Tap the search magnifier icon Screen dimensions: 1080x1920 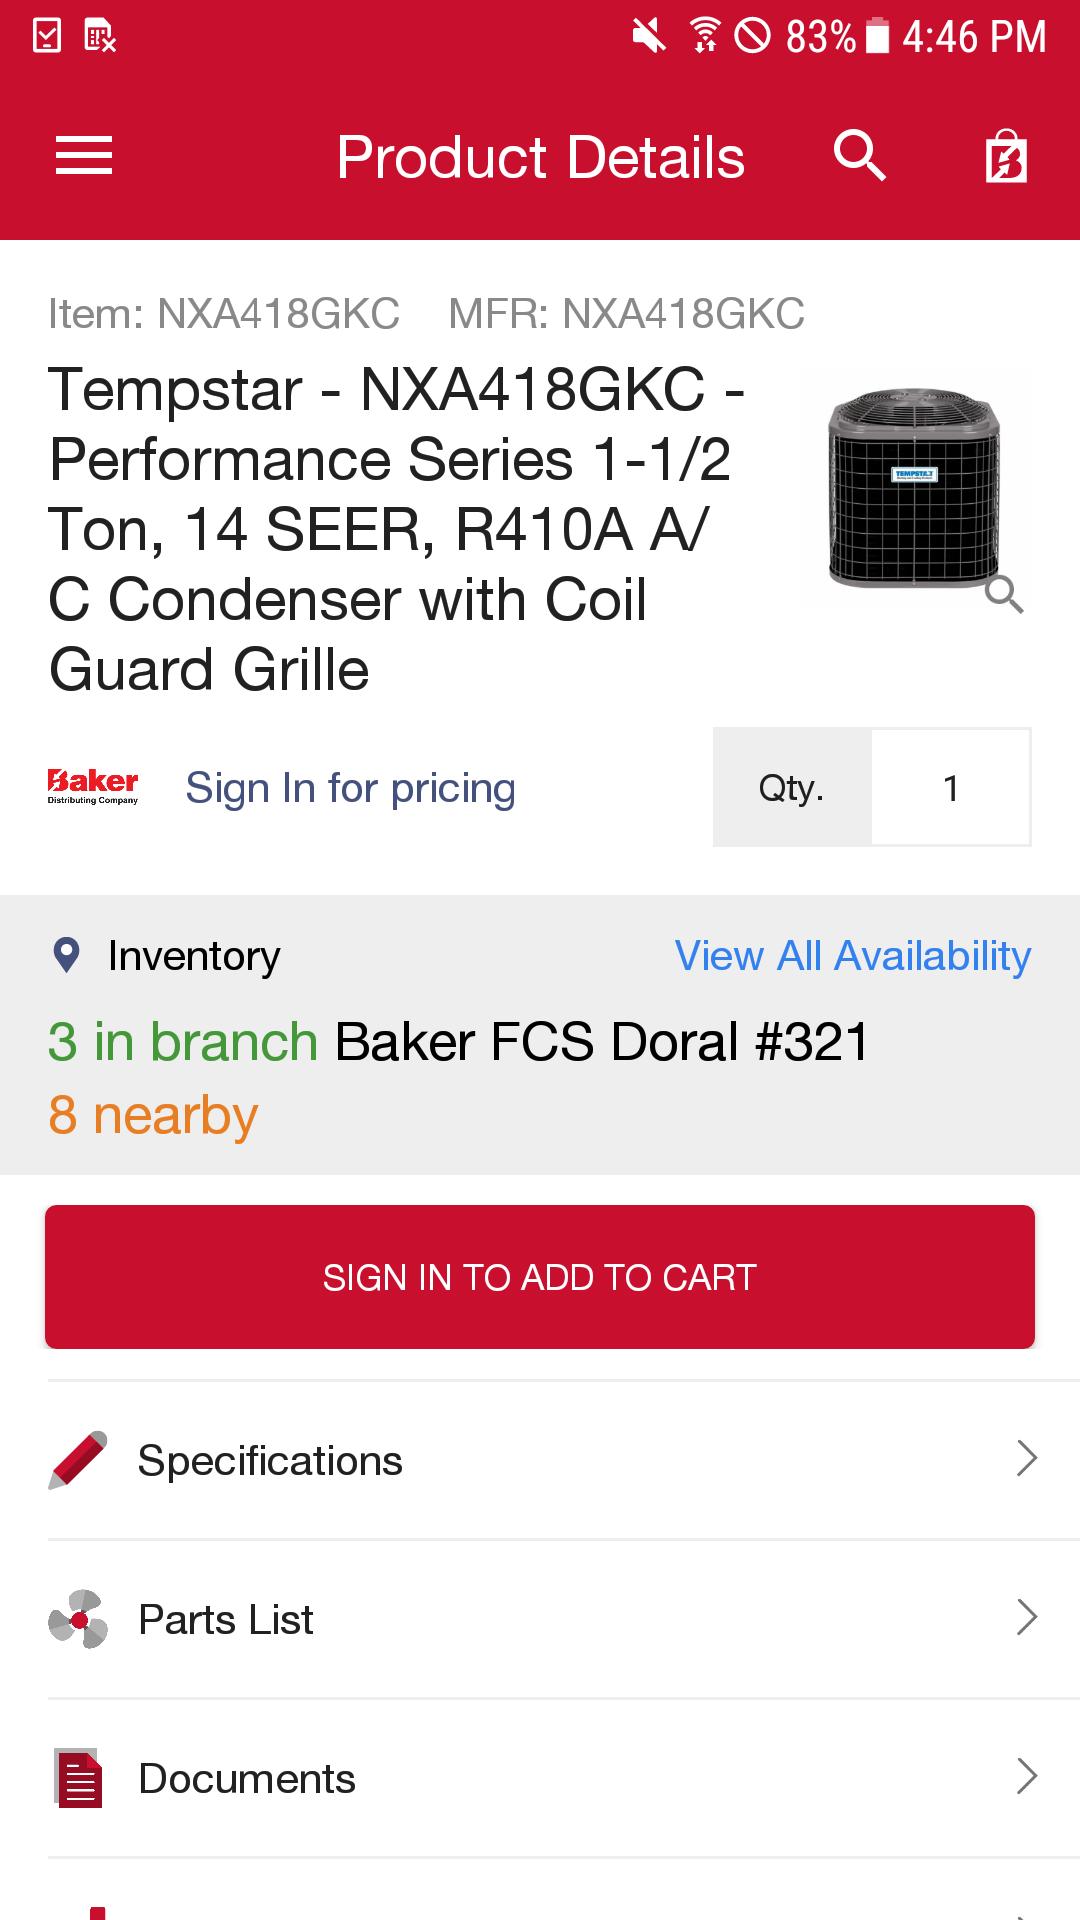(x=860, y=156)
